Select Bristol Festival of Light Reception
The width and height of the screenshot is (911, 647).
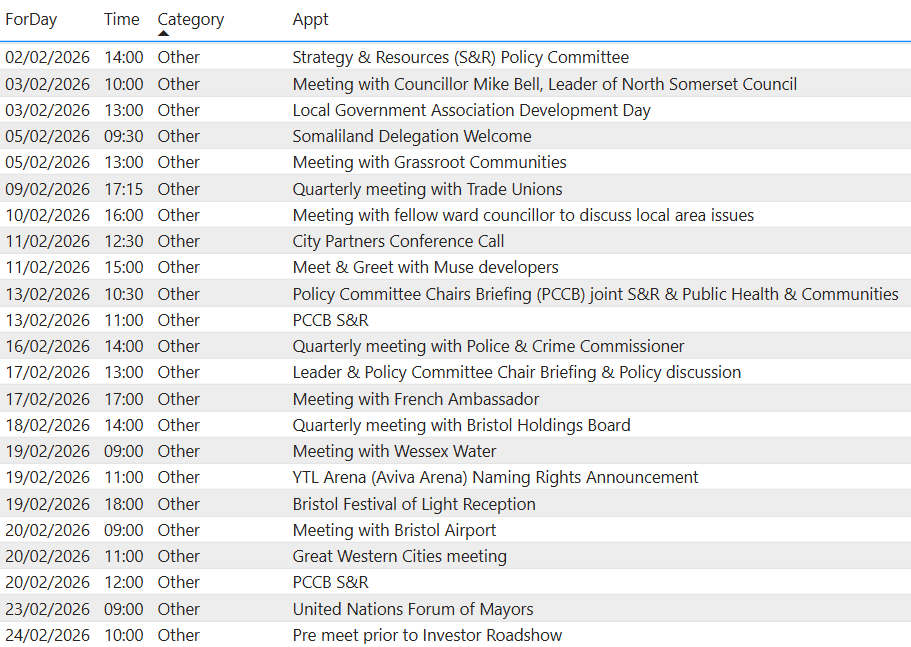click(x=414, y=504)
